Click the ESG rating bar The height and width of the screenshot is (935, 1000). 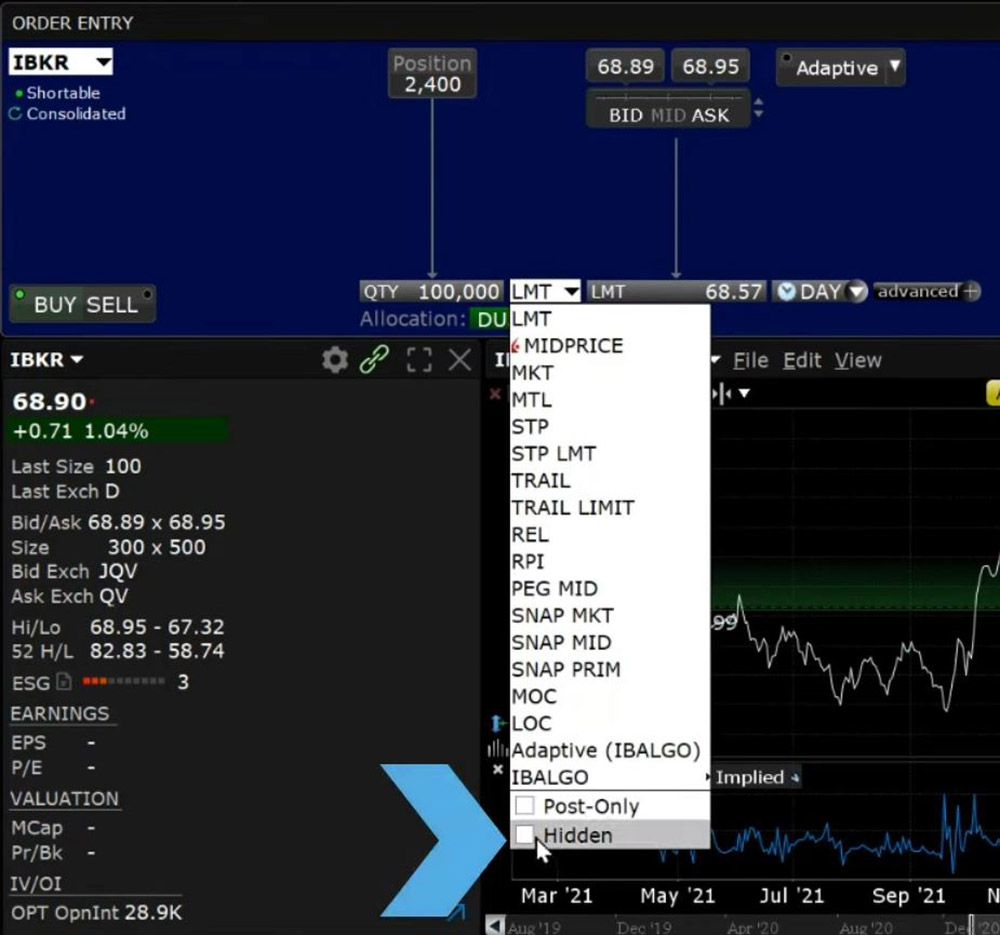pos(124,681)
